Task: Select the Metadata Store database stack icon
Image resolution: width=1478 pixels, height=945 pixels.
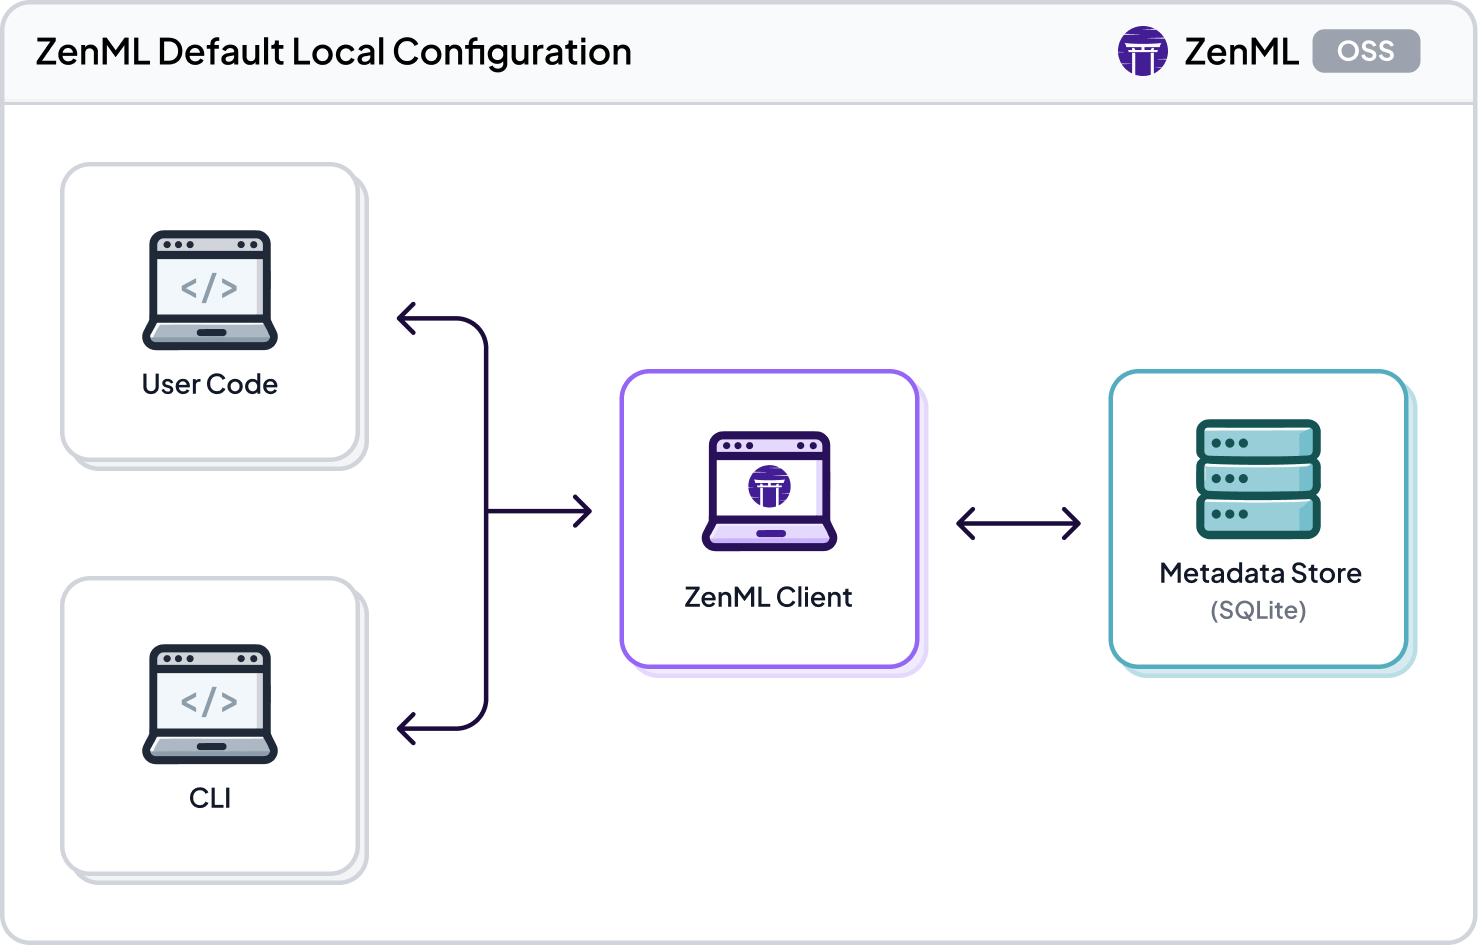Action: (x=1259, y=478)
